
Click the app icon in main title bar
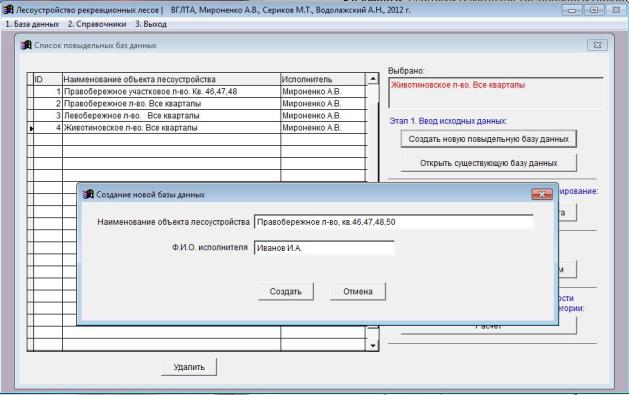coord(8,9)
